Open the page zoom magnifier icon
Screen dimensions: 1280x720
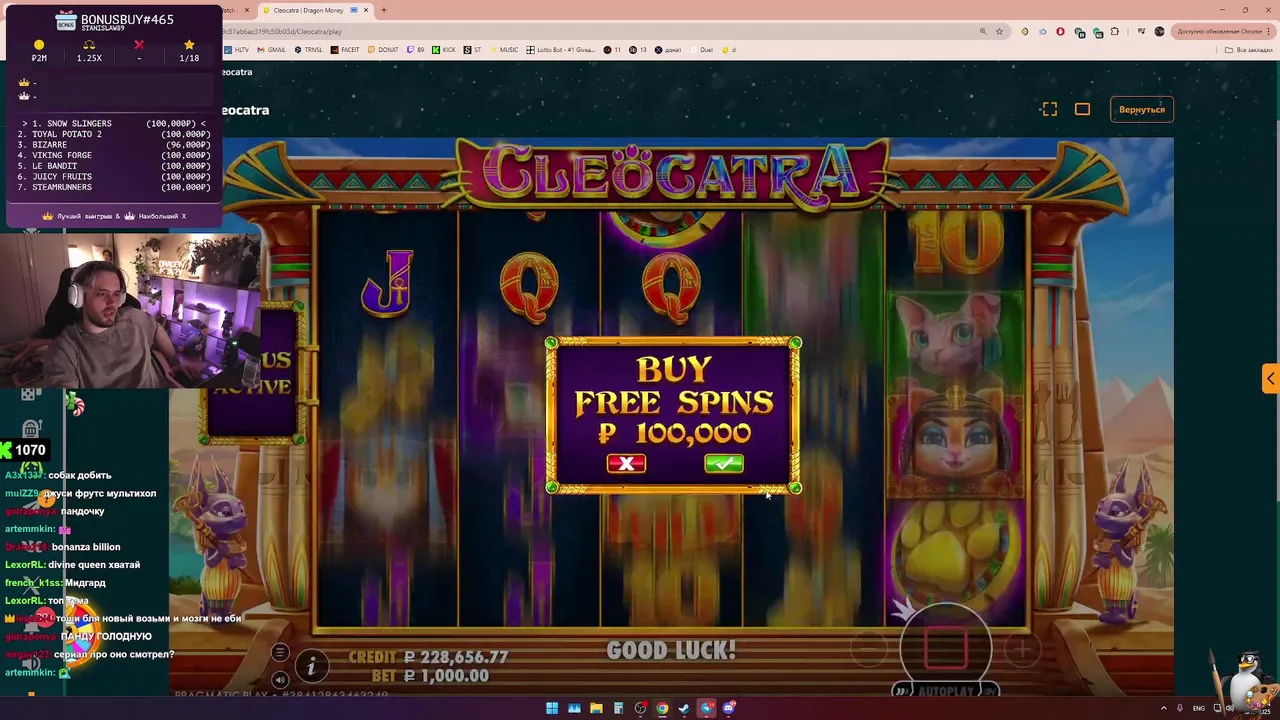(x=983, y=31)
